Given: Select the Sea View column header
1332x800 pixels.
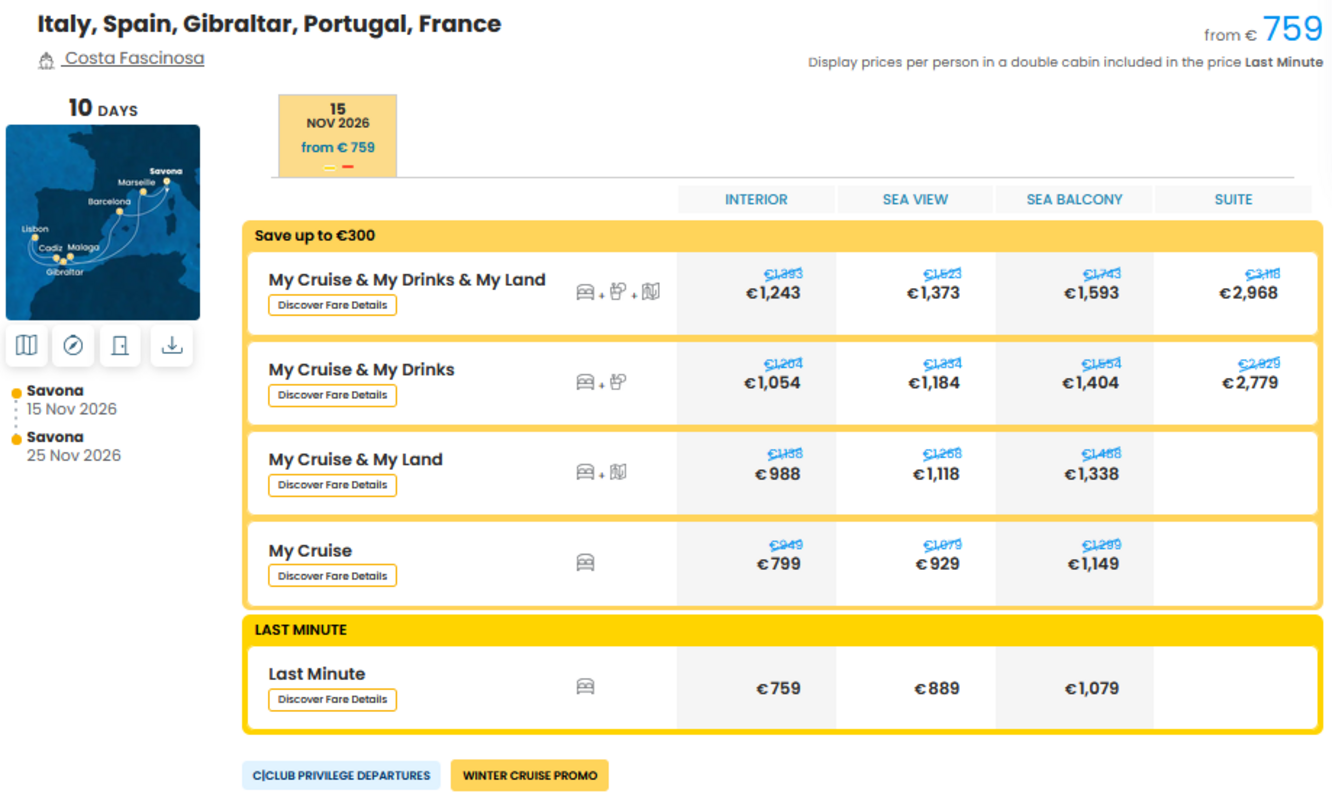Looking at the screenshot, I should coord(915,199).
